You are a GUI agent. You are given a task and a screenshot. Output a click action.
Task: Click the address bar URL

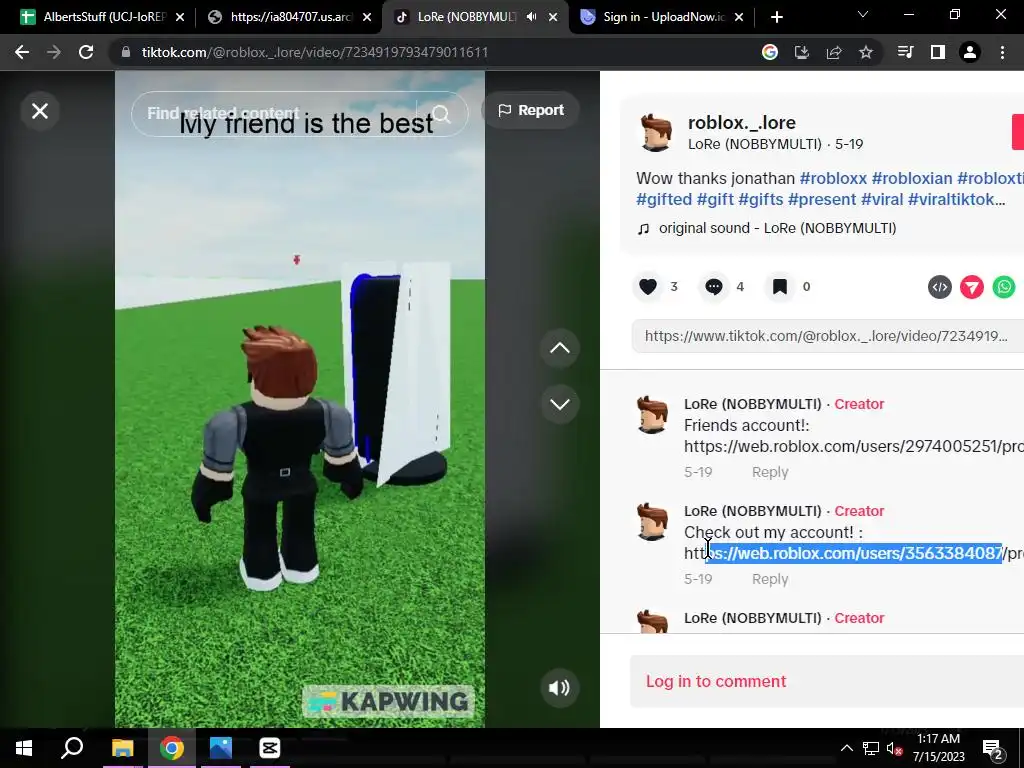(x=315, y=52)
